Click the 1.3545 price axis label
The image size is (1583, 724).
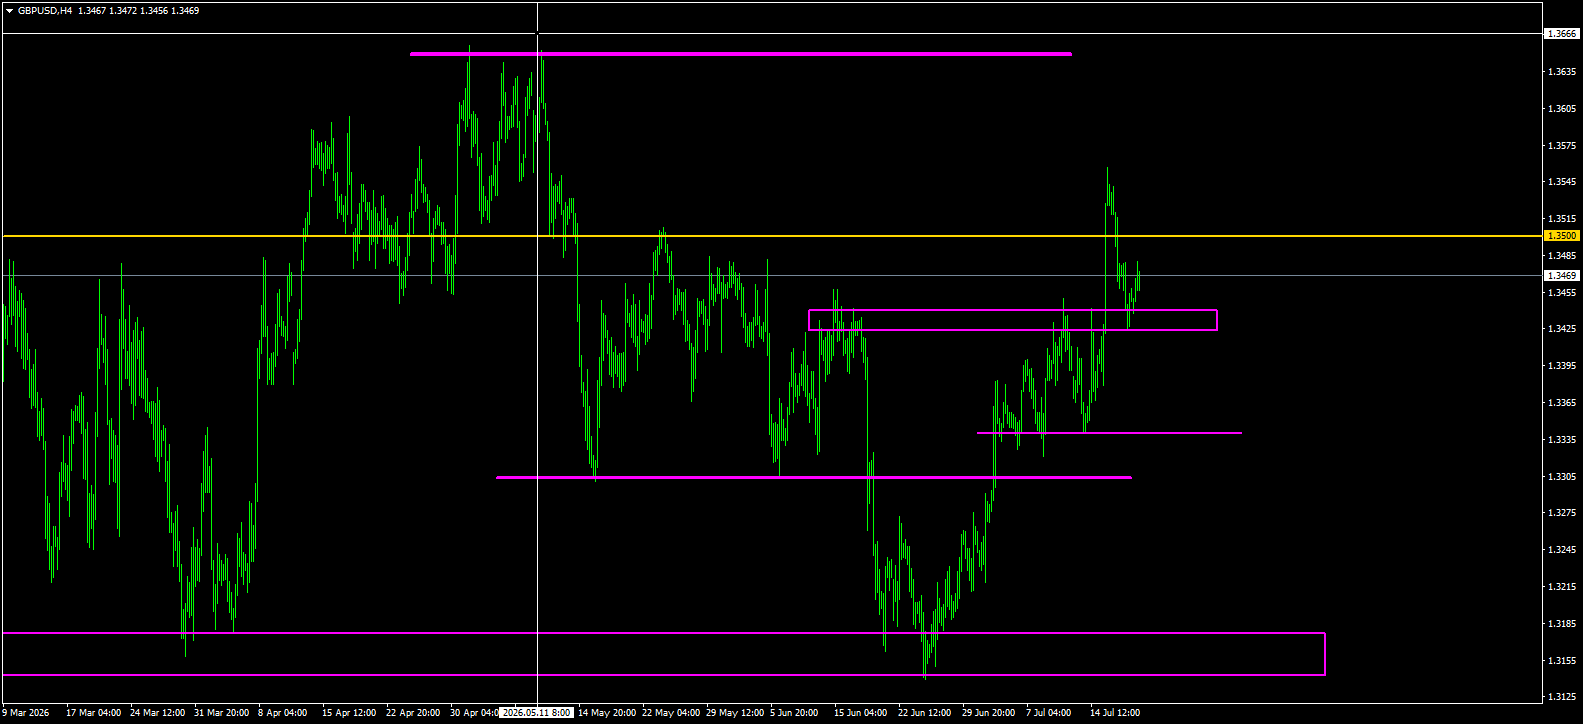tap(1562, 182)
